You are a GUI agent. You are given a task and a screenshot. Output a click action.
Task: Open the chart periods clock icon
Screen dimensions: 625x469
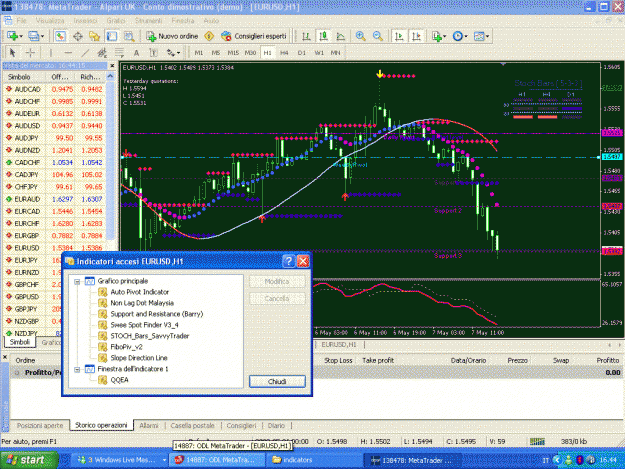pos(458,36)
